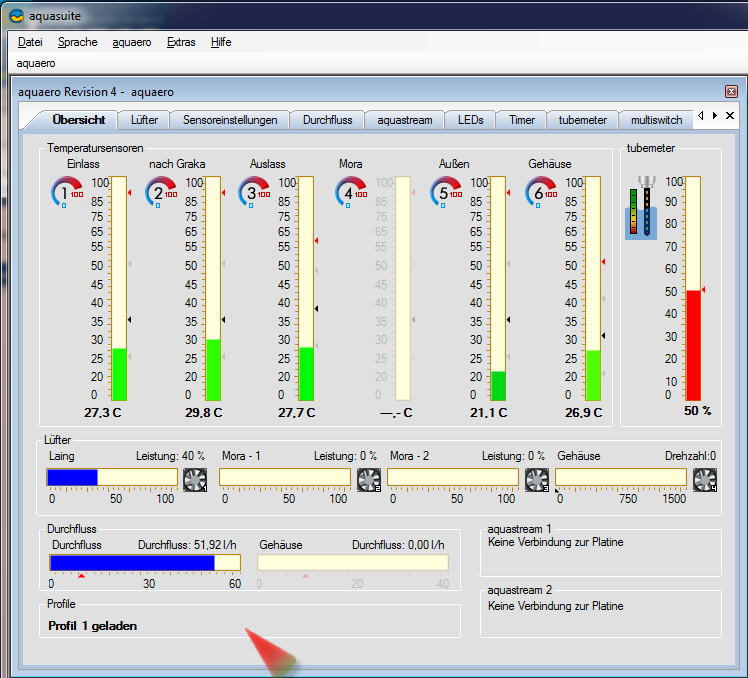
Task: Click the Durchfluss 51,92 l/h flow bar
Action: pyautogui.click(x=145, y=563)
